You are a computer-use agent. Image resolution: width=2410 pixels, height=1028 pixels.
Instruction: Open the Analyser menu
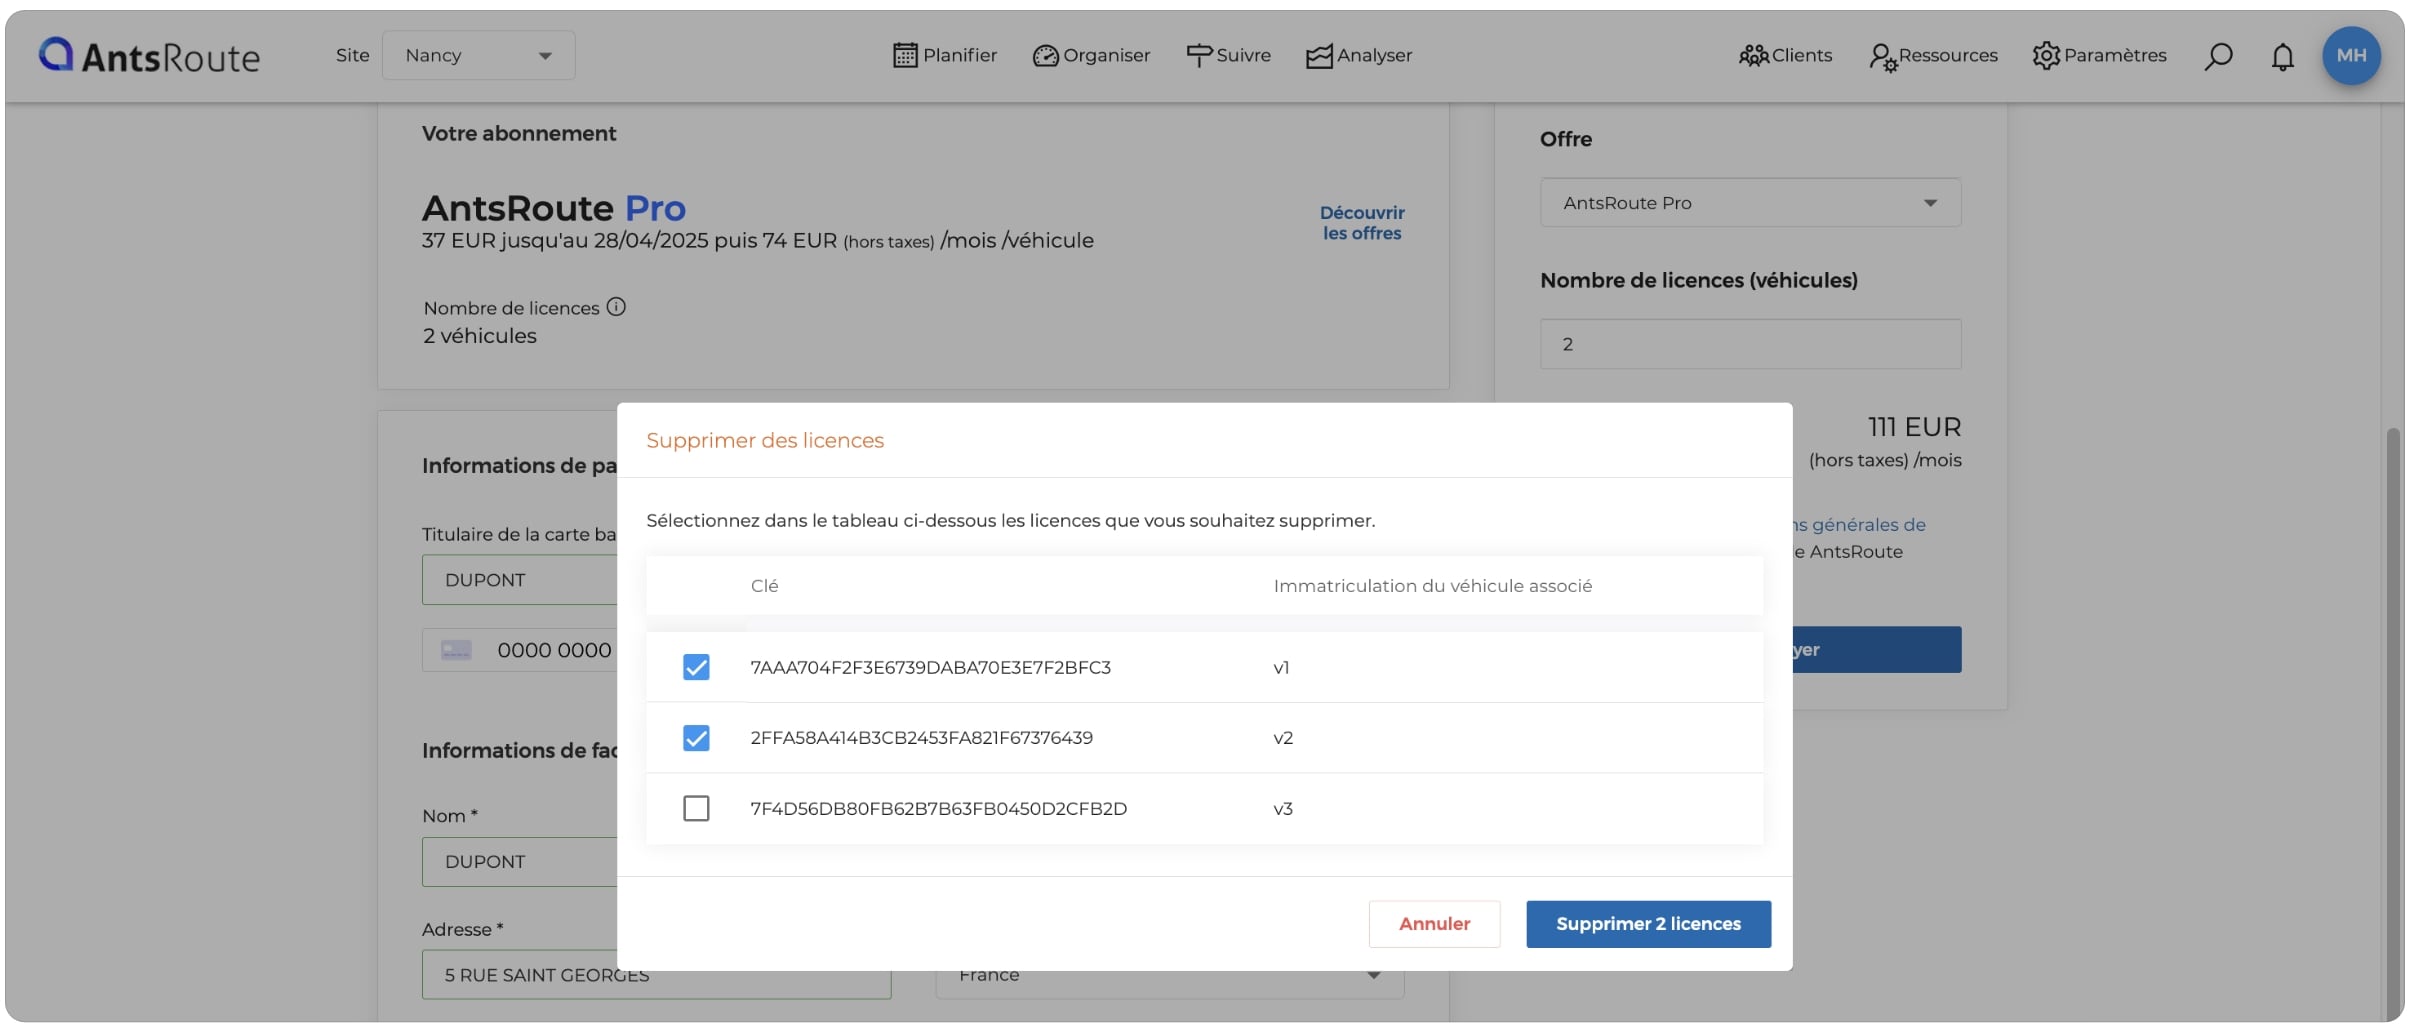click(x=1359, y=55)
